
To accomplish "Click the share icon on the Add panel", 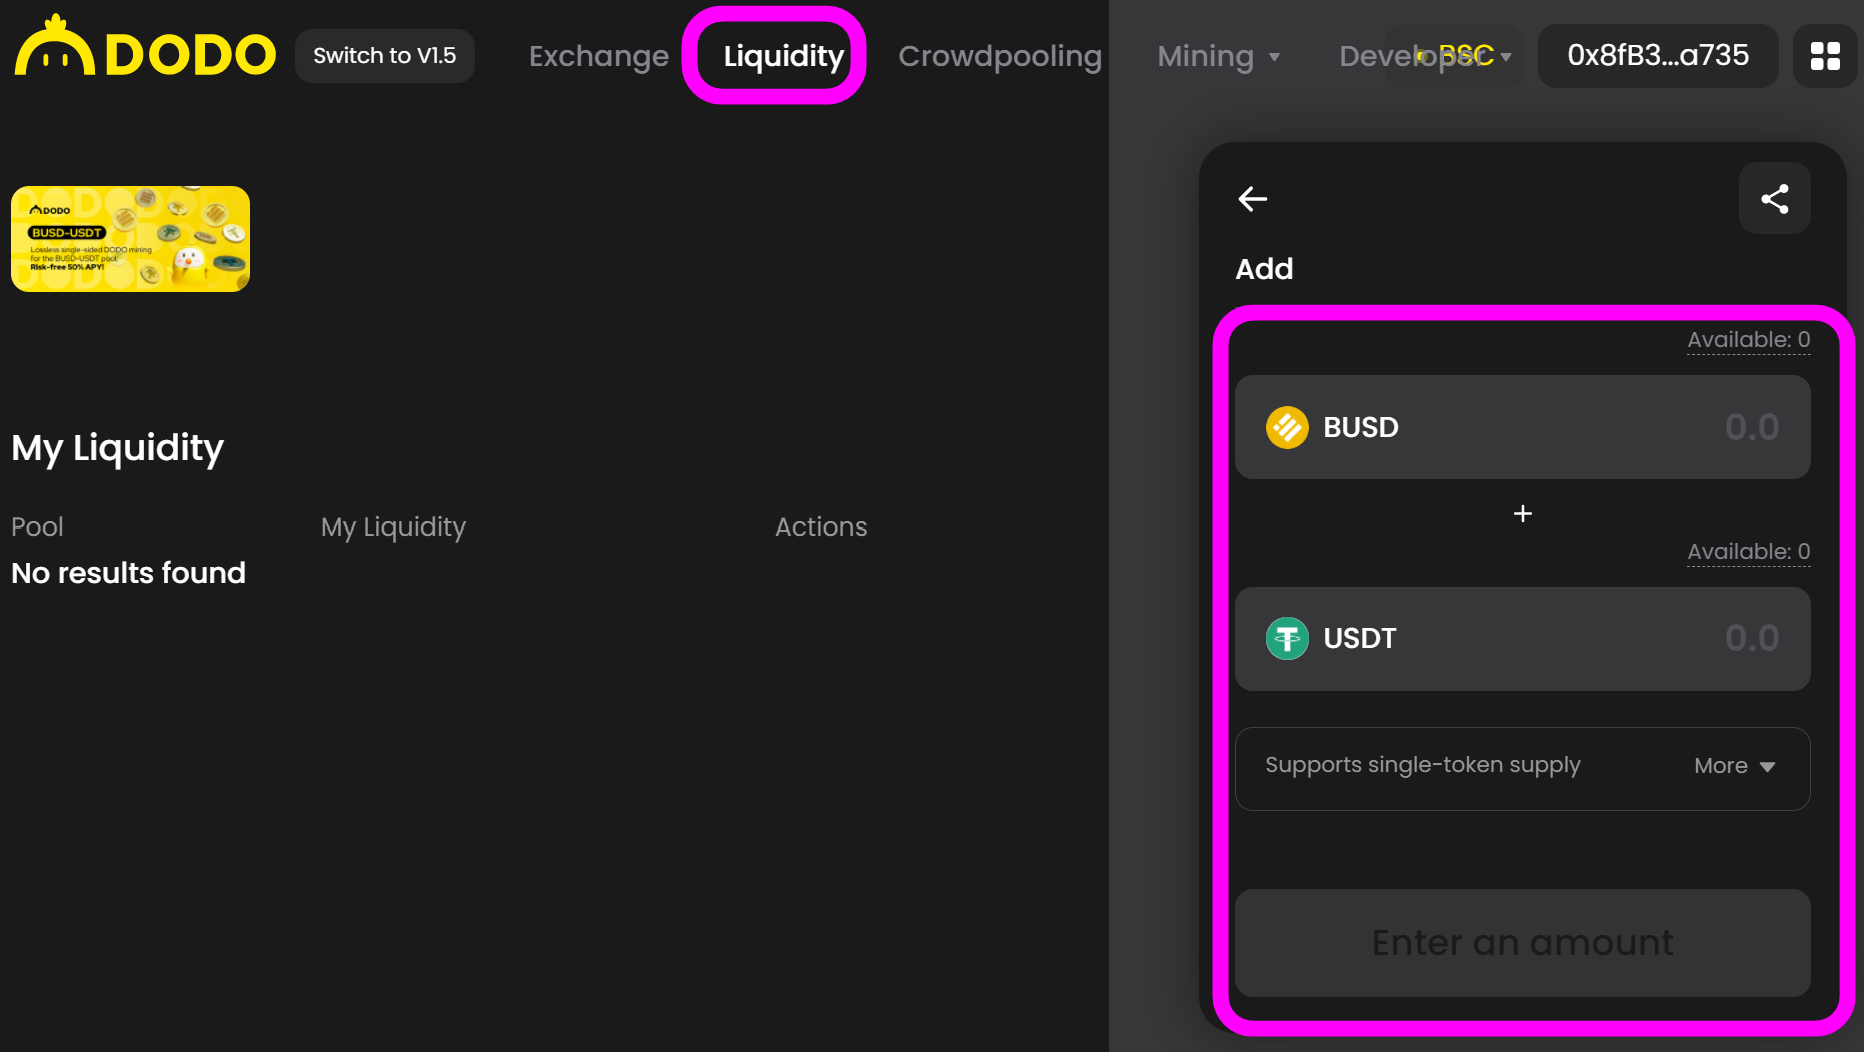I will 1775,198.
